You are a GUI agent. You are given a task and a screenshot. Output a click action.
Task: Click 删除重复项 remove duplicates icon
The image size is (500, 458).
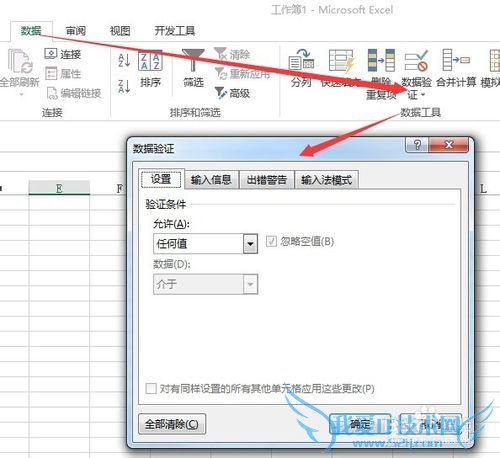point(381,60)
